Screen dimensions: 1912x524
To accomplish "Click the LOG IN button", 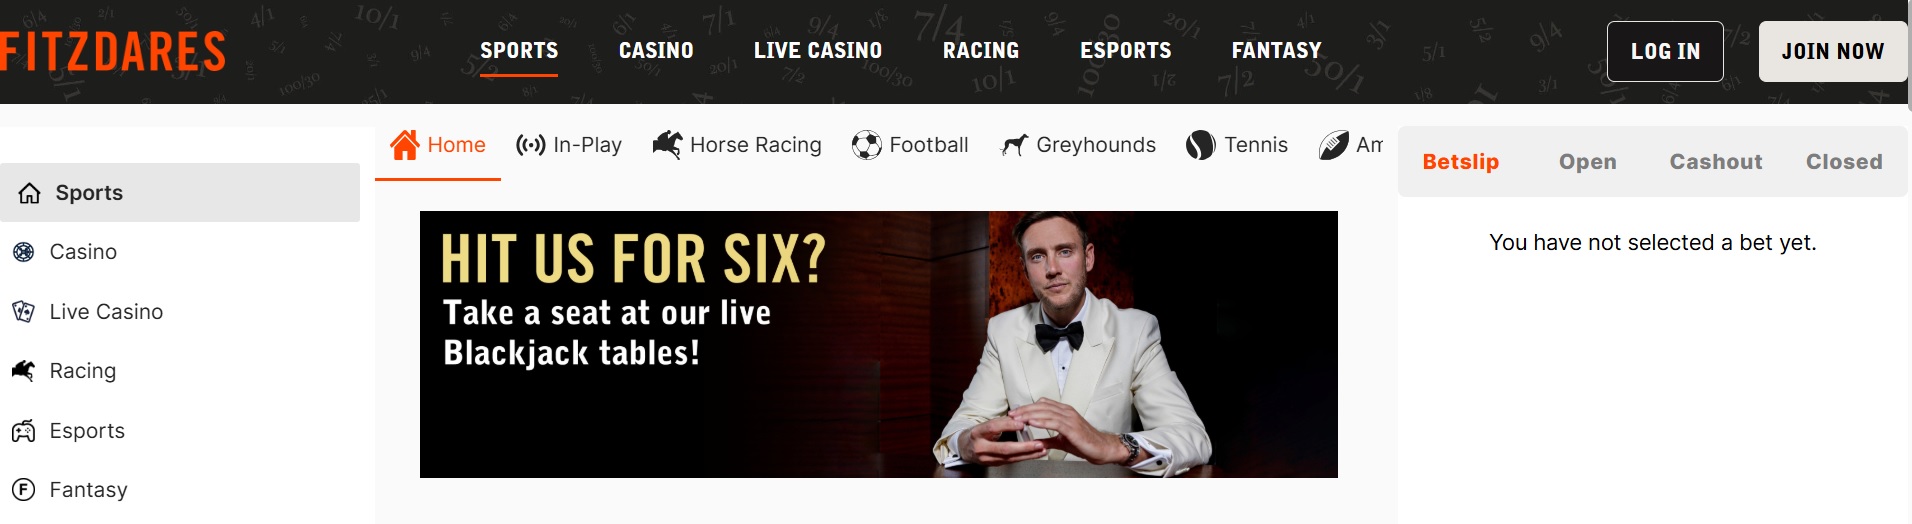I will tap(1665, 52).
